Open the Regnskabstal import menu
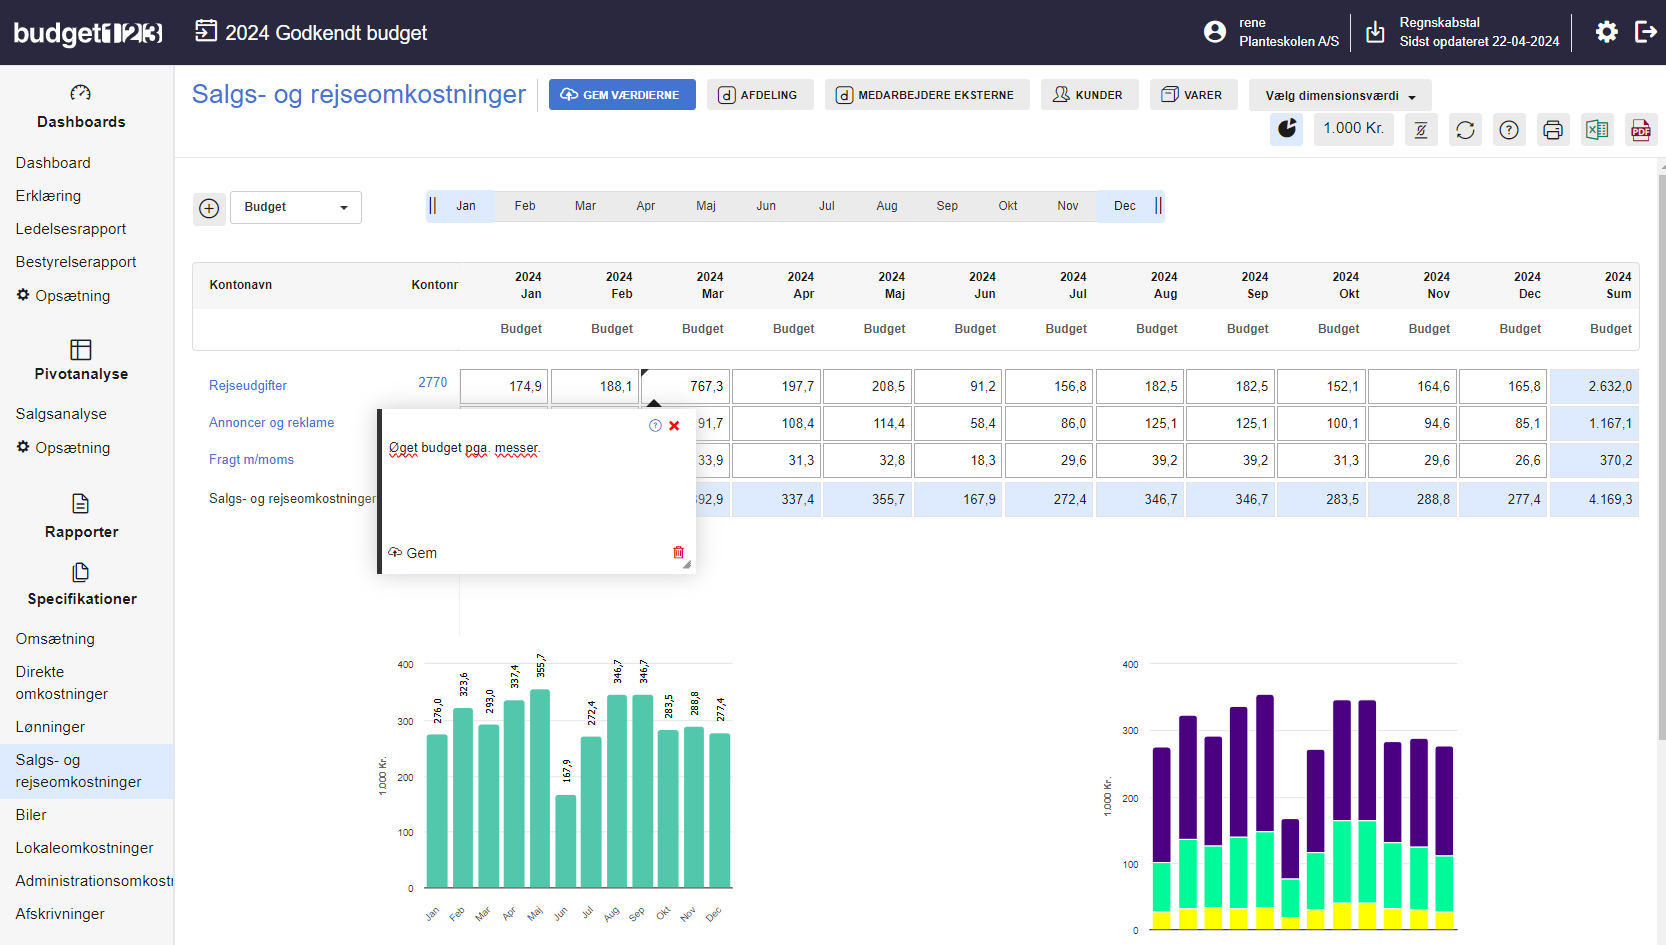Image resolution: width=1666 pixels, height=945 pixels. click(1376, 32)
